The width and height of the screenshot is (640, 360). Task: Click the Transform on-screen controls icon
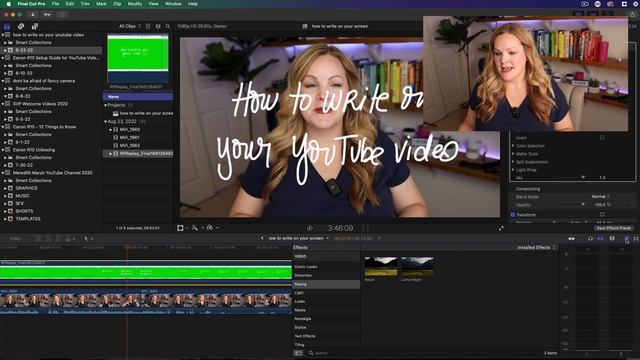coord(602,214)
